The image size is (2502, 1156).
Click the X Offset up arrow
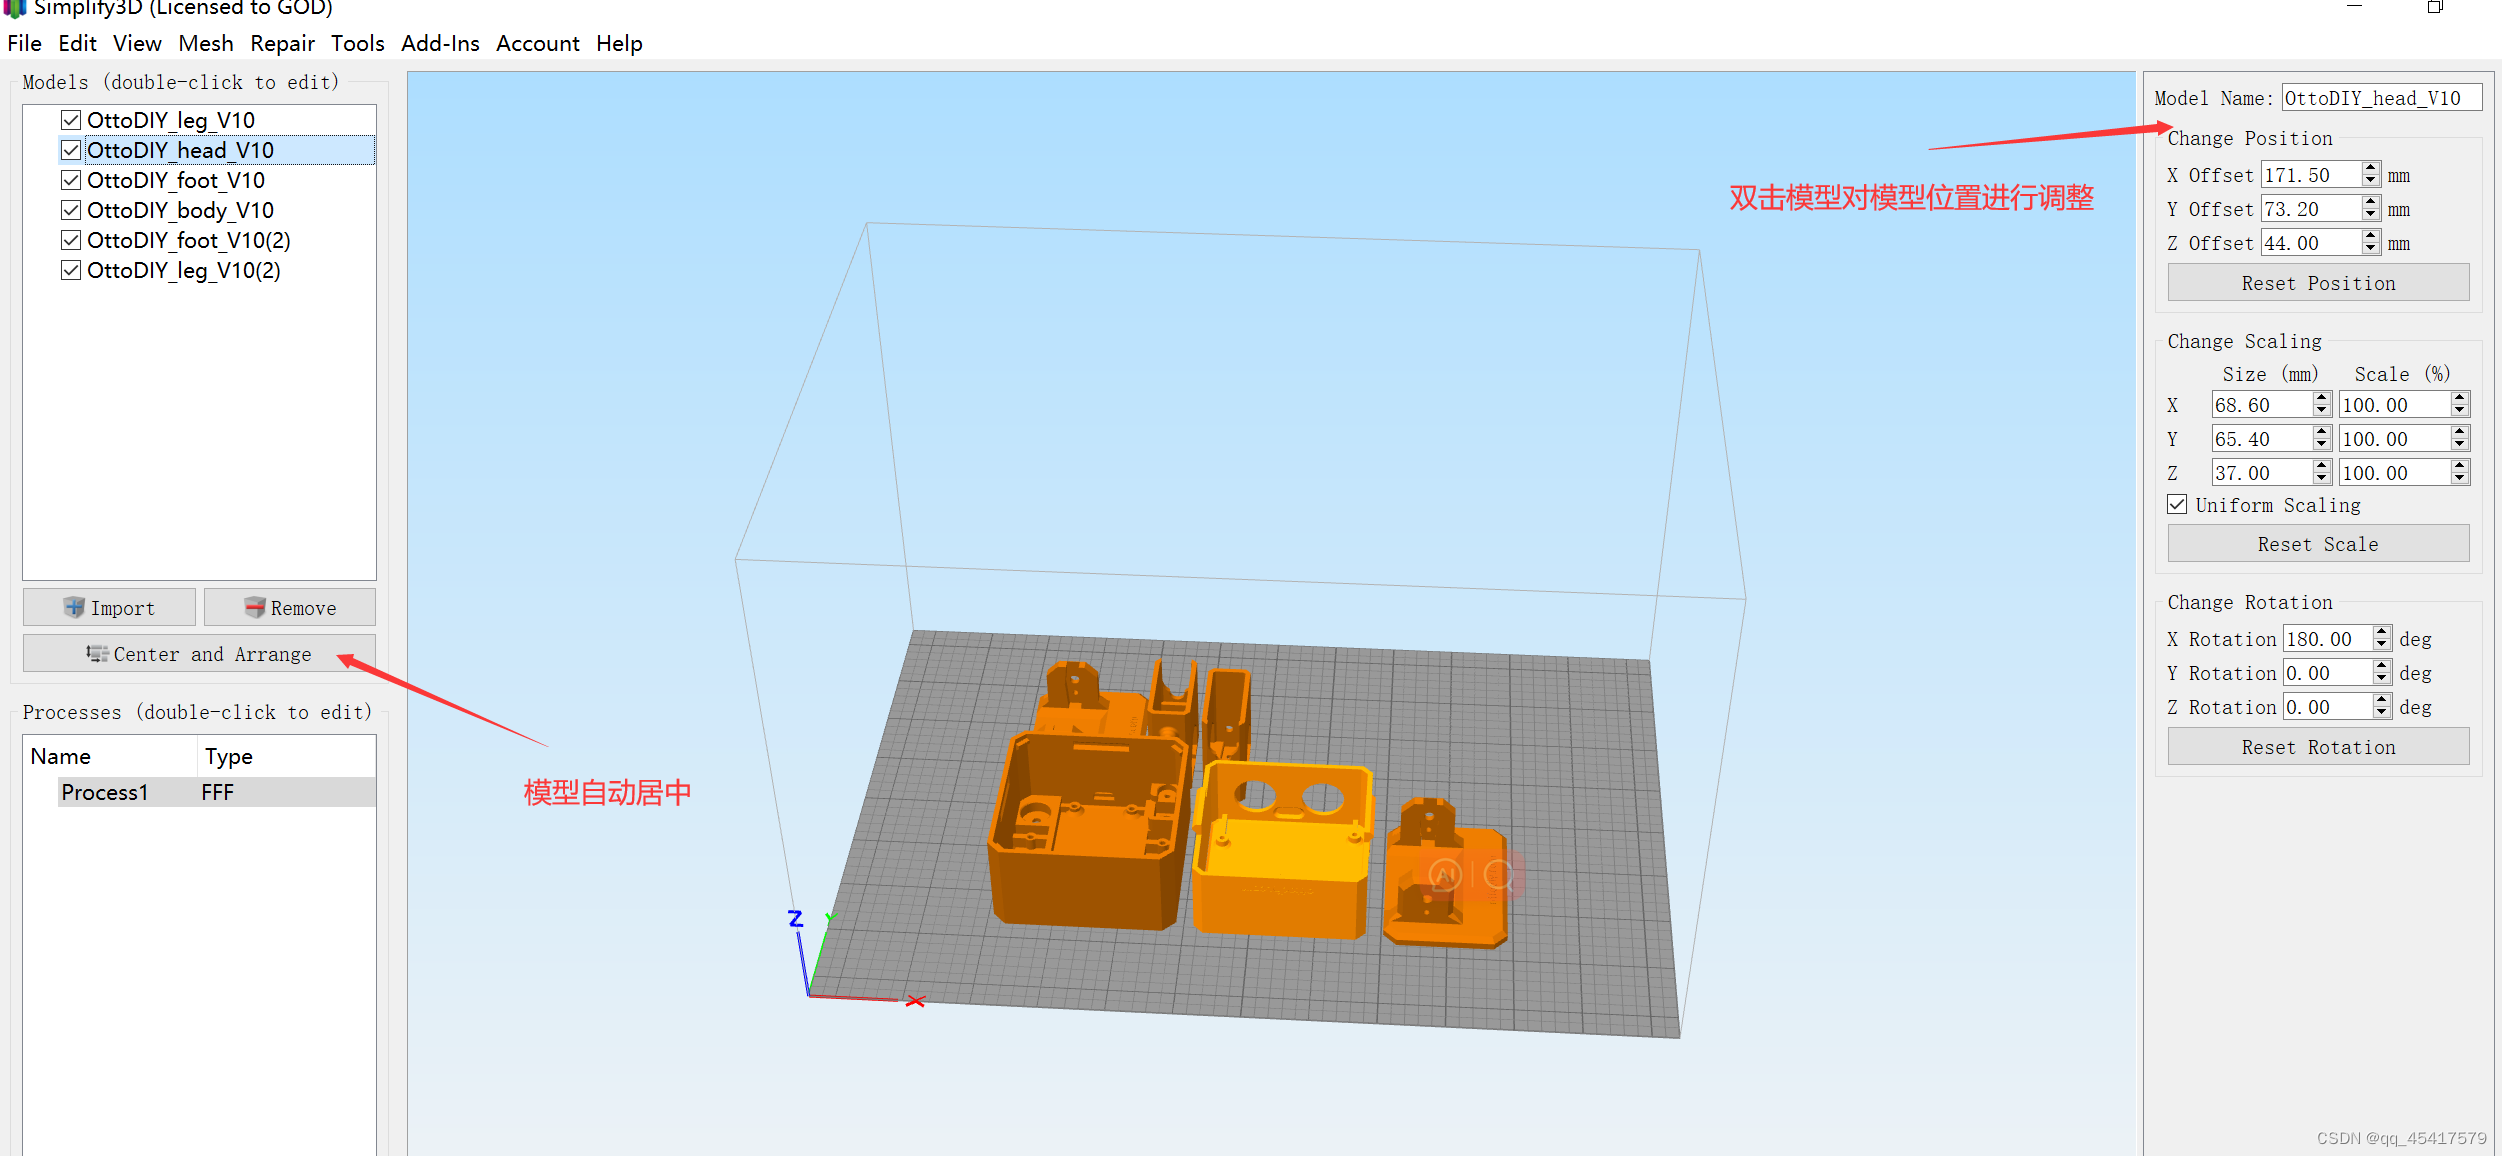(x=2369, y=168)
